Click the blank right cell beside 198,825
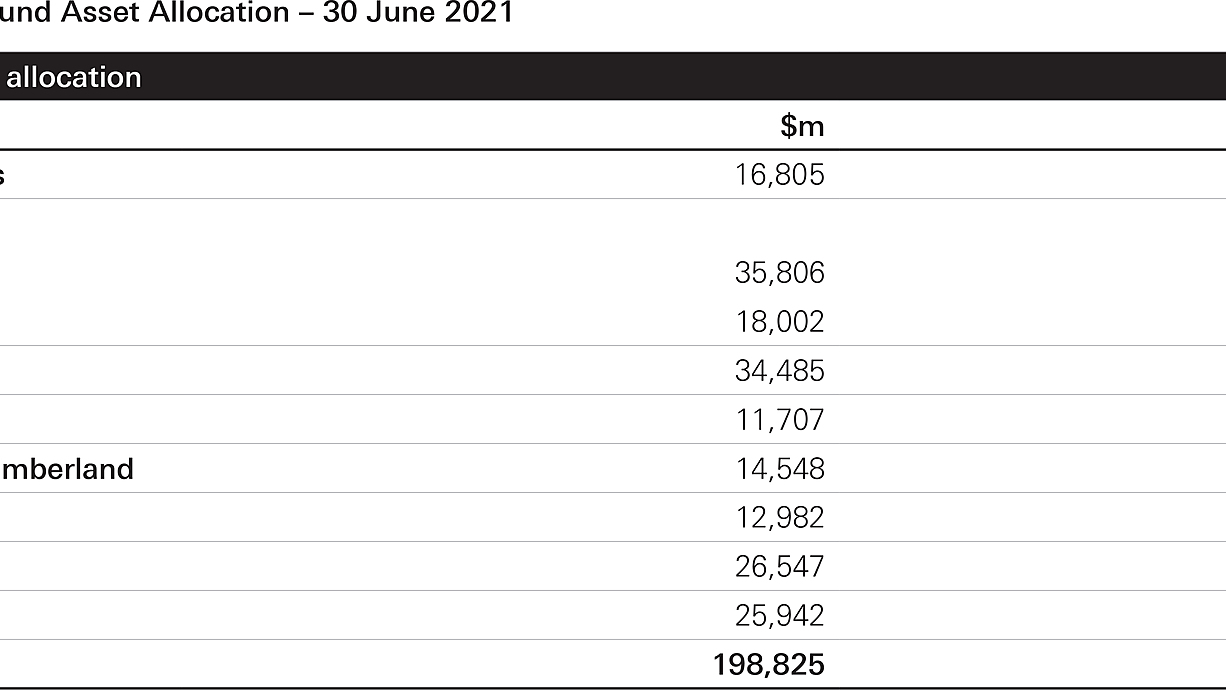1226x690 pixels. pyautogui.click(x=1026, y=665)
